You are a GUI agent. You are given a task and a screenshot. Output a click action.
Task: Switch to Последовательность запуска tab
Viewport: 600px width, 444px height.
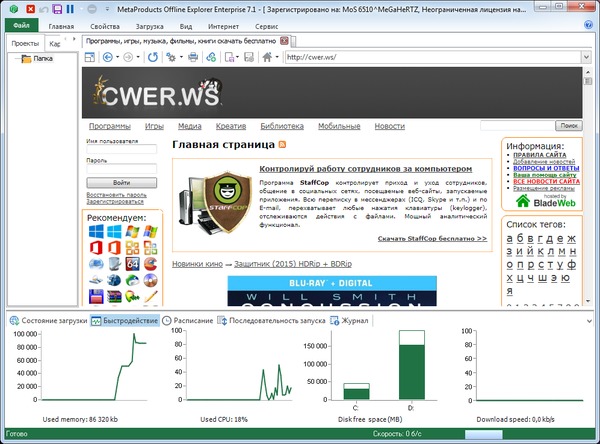pos(272,320)
